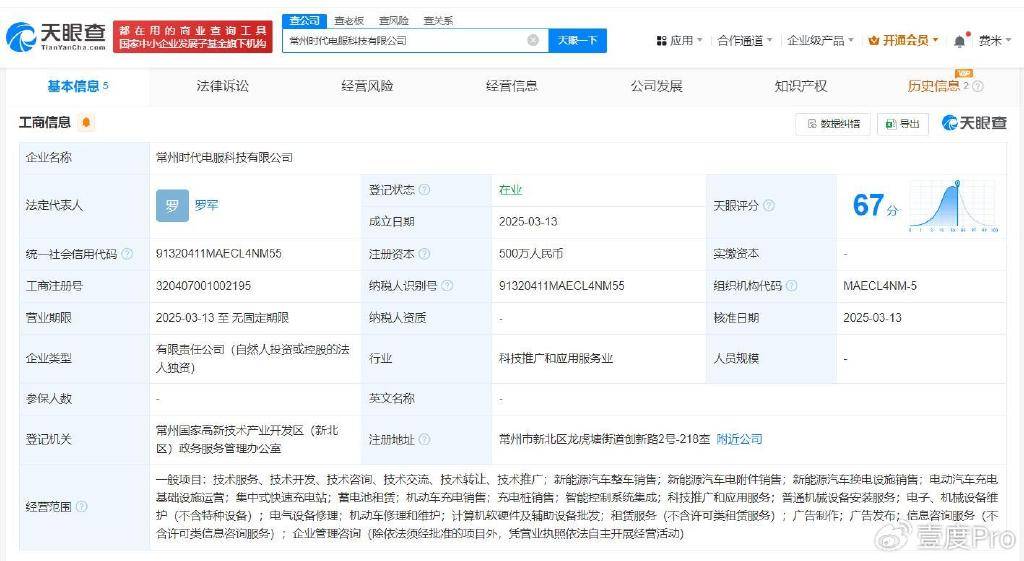This screenshot has width=1024, height=561.
Task: Click the 应用 grid icon
Action: (661, 40)
